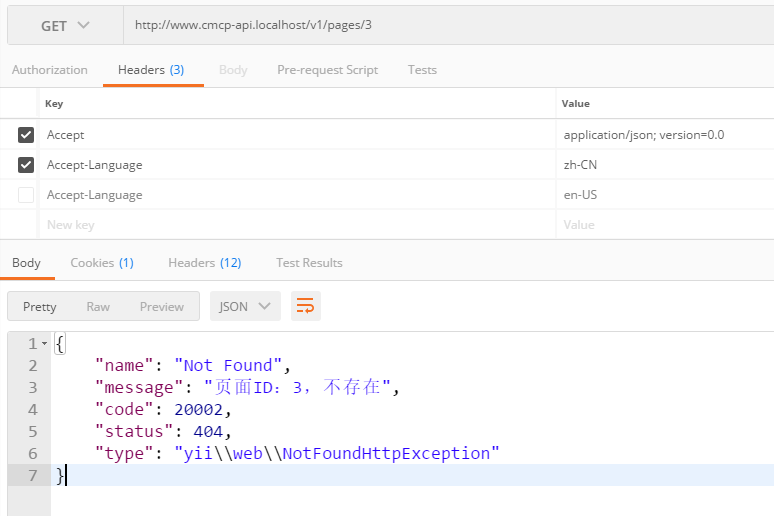Image resolution: width=774 pixels, height=516 pixels.
Task: Open the Pre-request Script tab
Action: click(327, 70)
